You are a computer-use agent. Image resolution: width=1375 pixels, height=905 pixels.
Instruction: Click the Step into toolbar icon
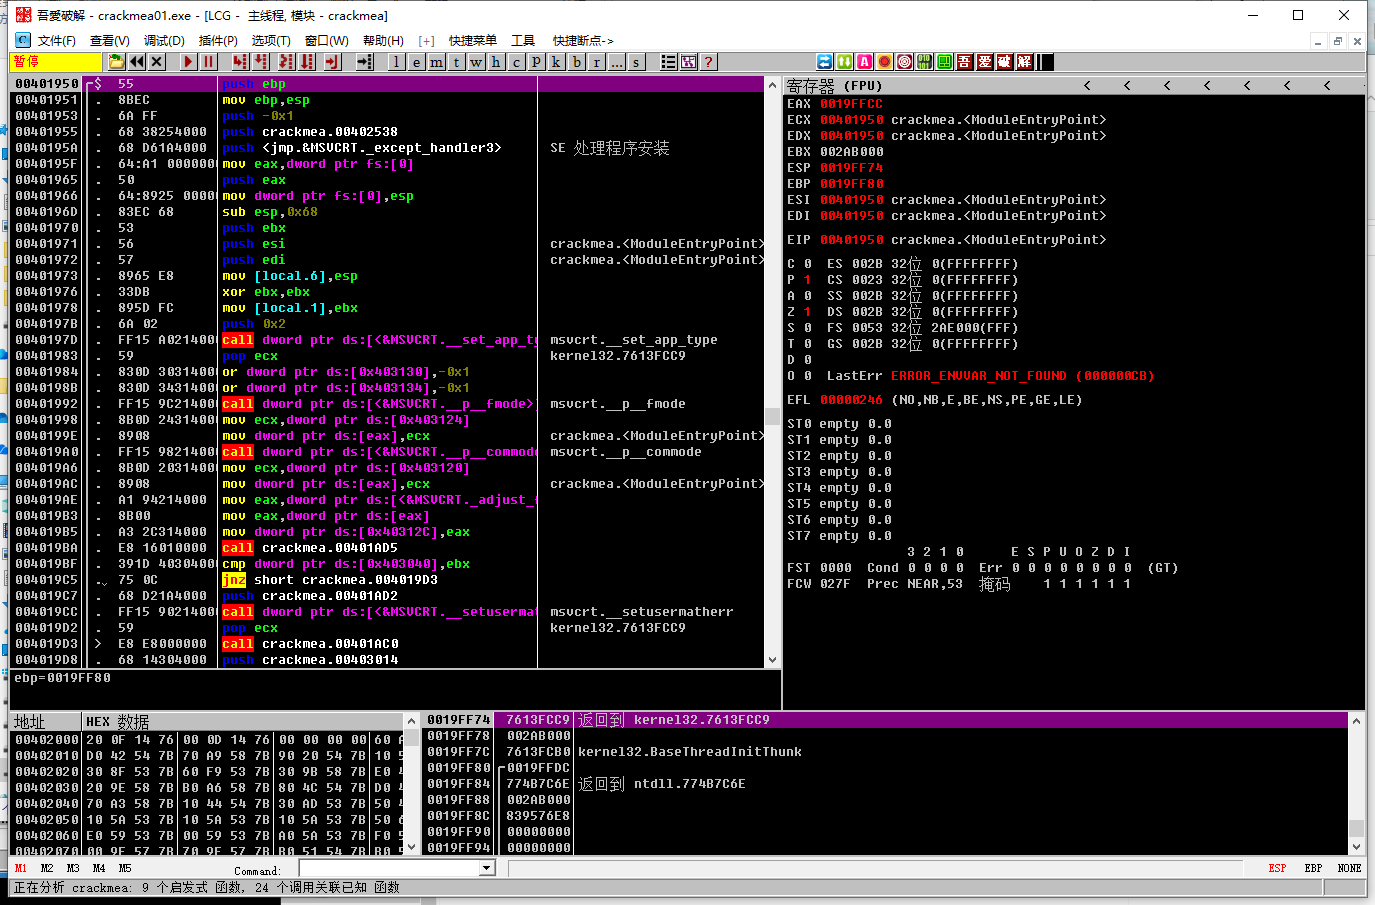coord(240,62)
